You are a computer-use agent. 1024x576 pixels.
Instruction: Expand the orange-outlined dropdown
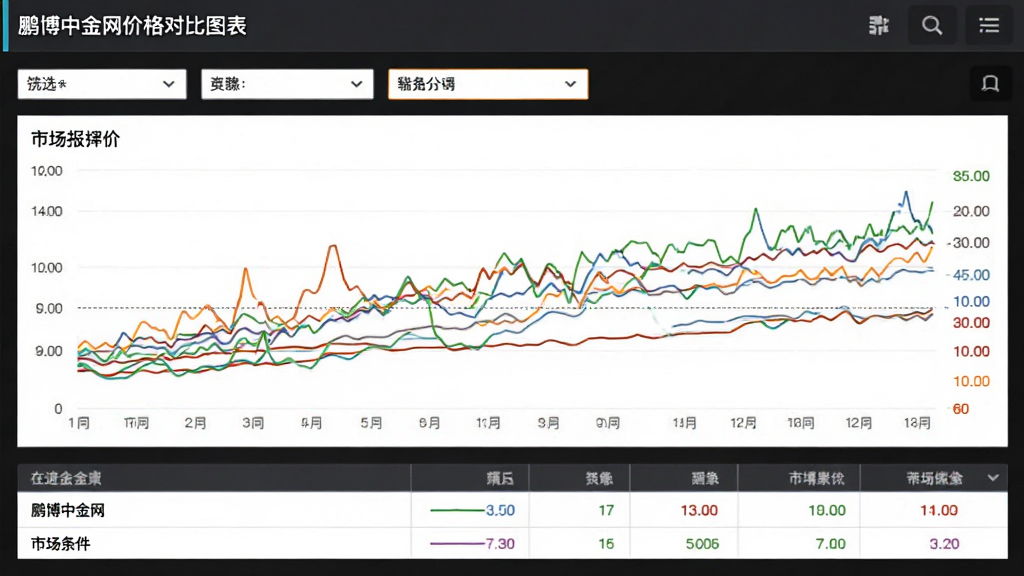[x=488, y=84]
